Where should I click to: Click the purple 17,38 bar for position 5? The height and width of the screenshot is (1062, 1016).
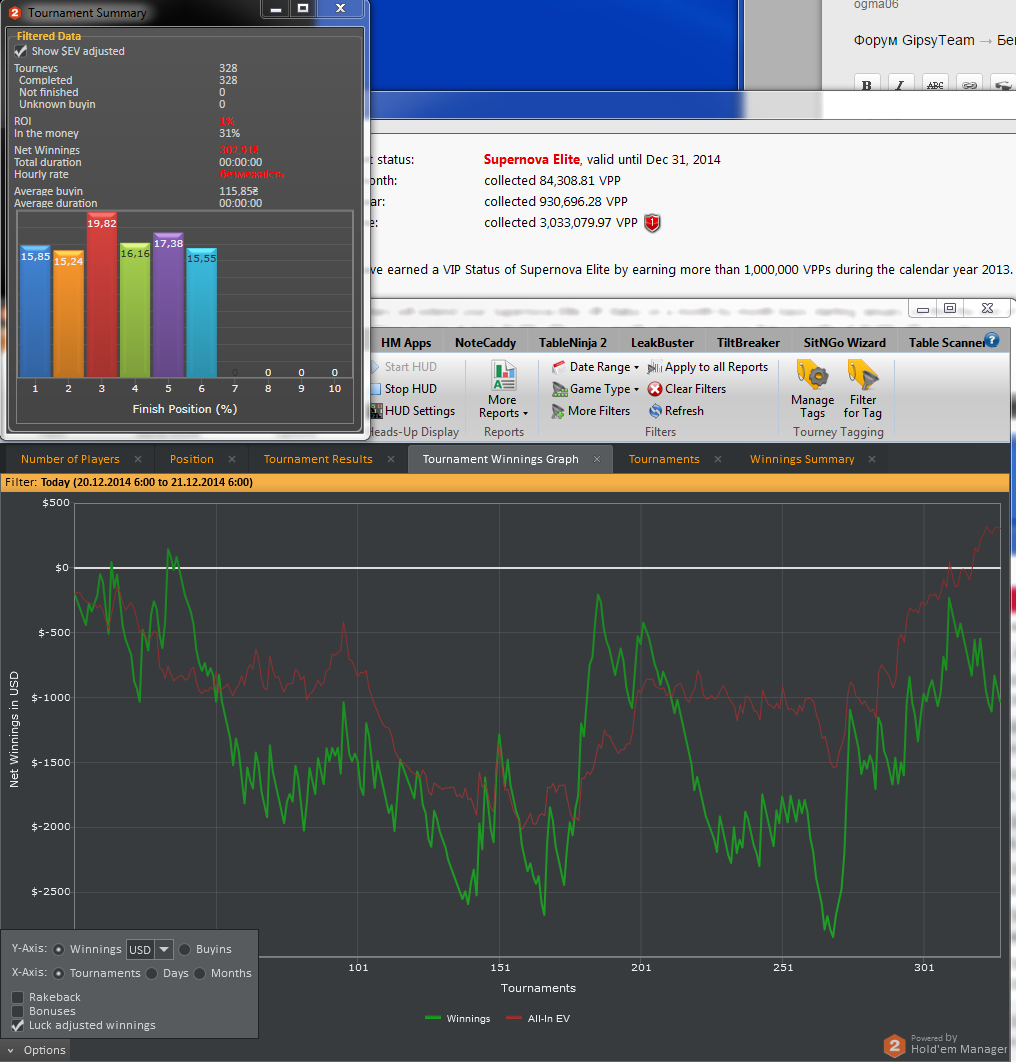tap(168, 305)
